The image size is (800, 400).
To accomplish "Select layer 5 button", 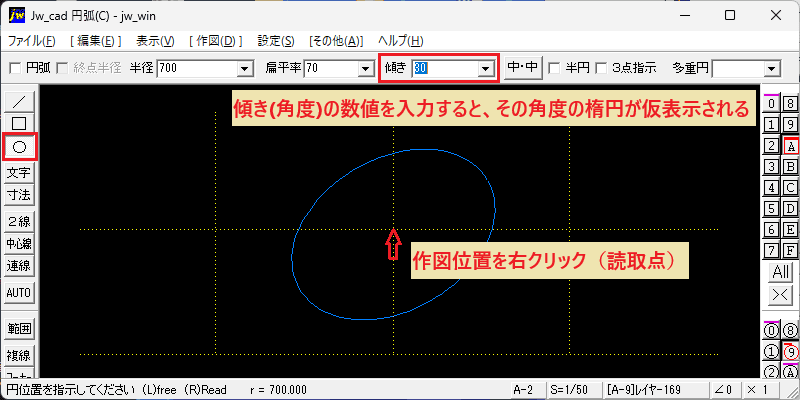I will click(771, 209).
